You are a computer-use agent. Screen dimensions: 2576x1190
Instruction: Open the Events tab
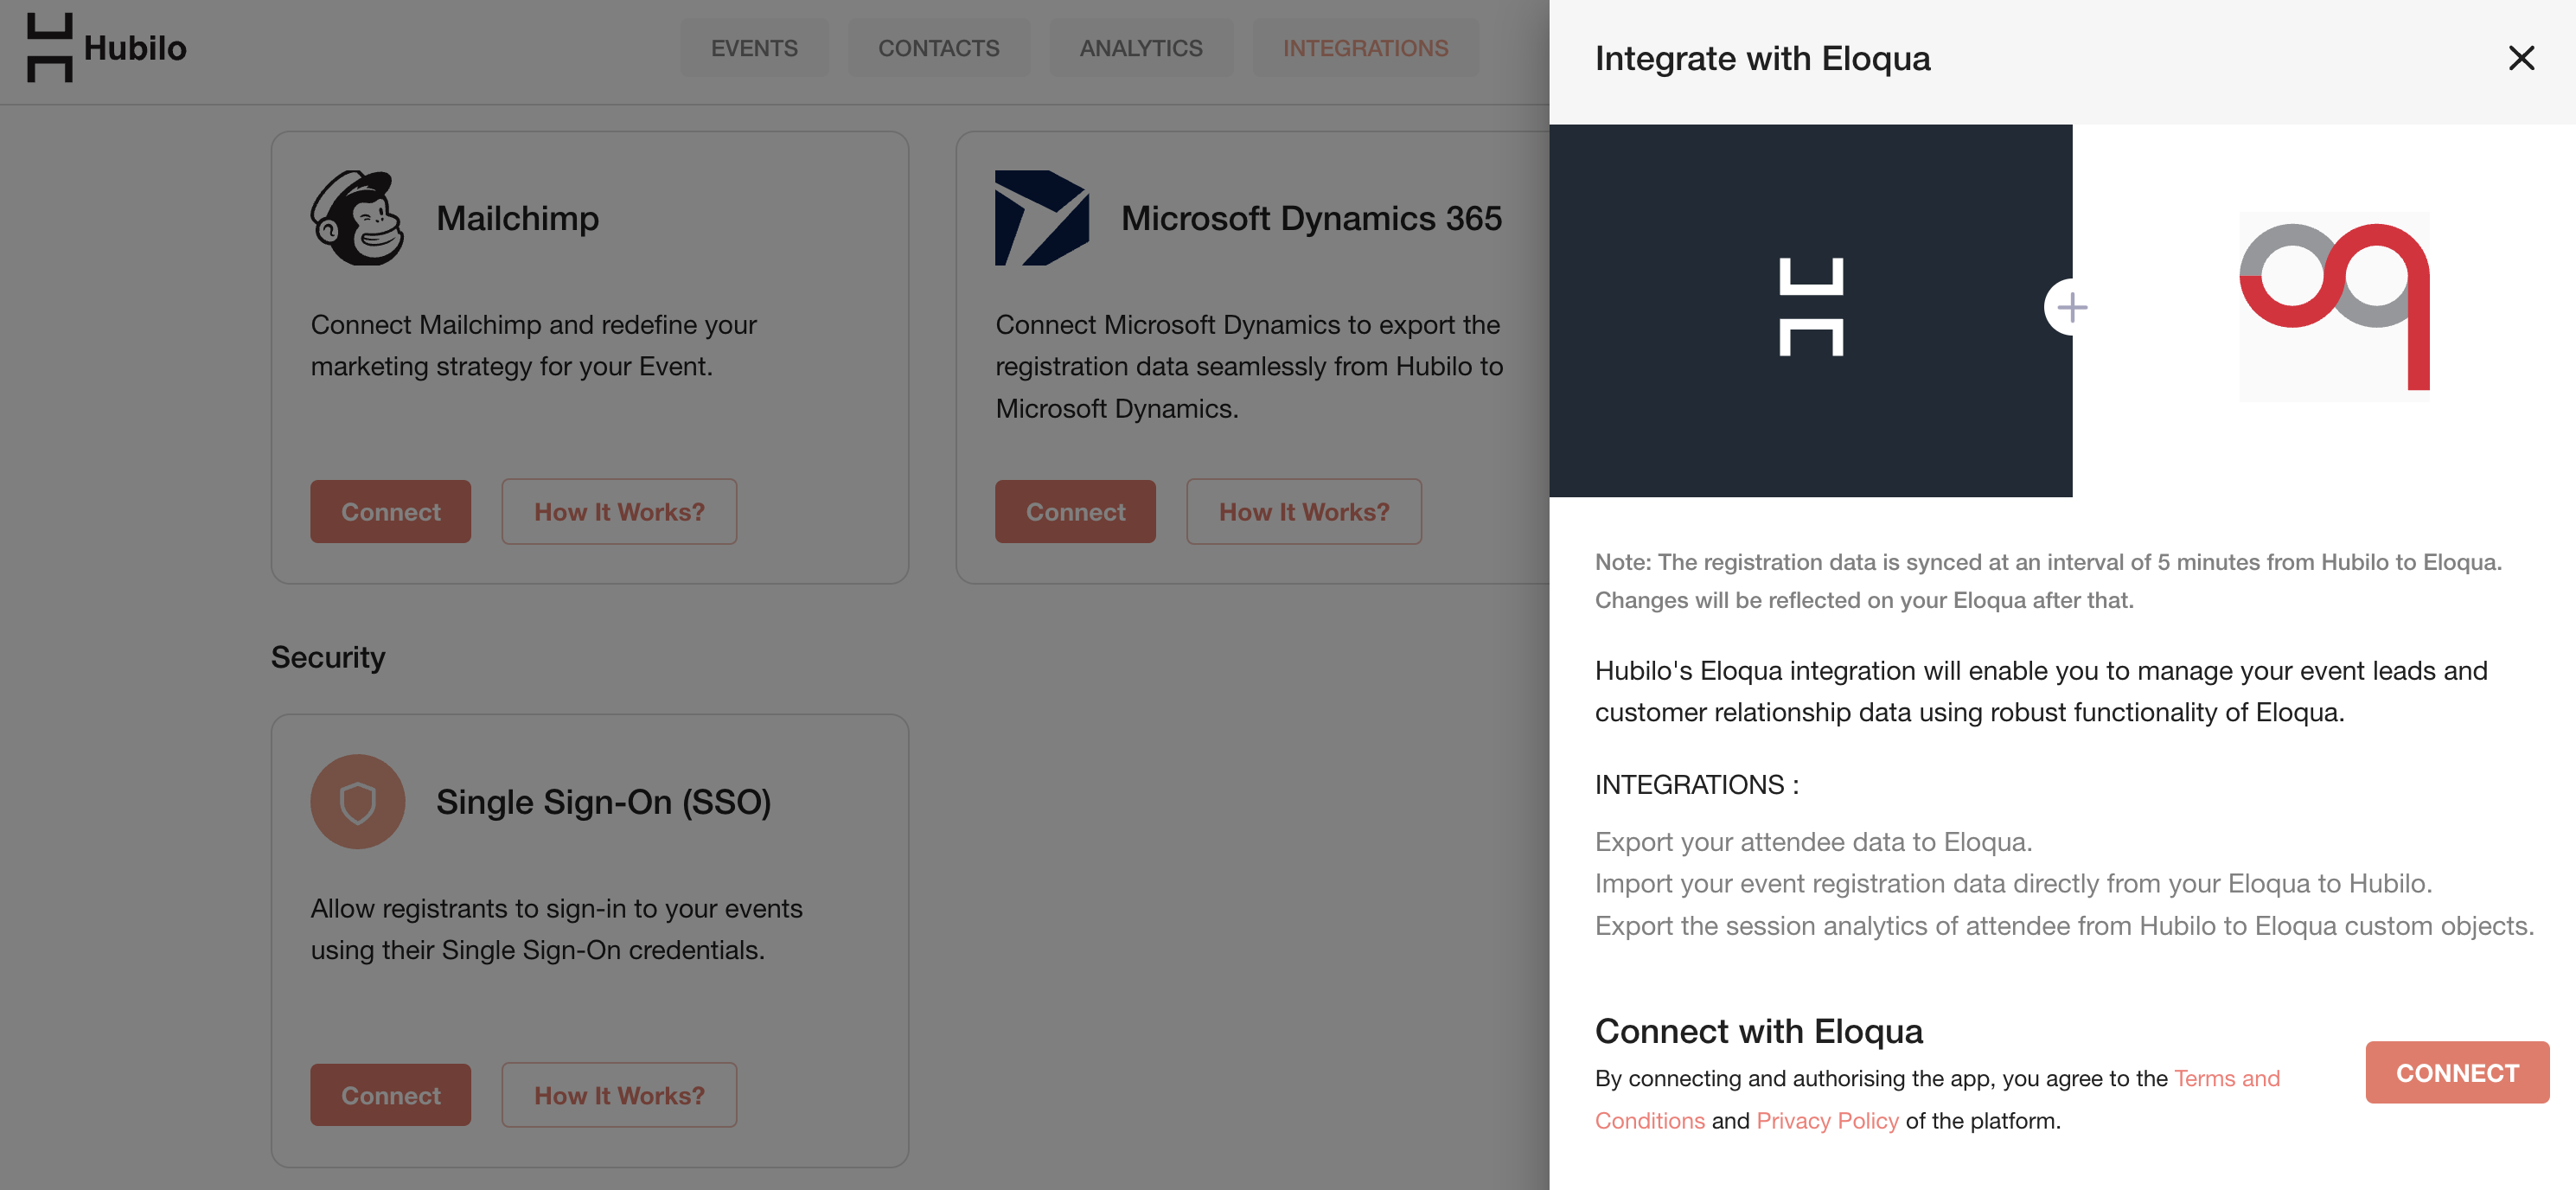754,48
